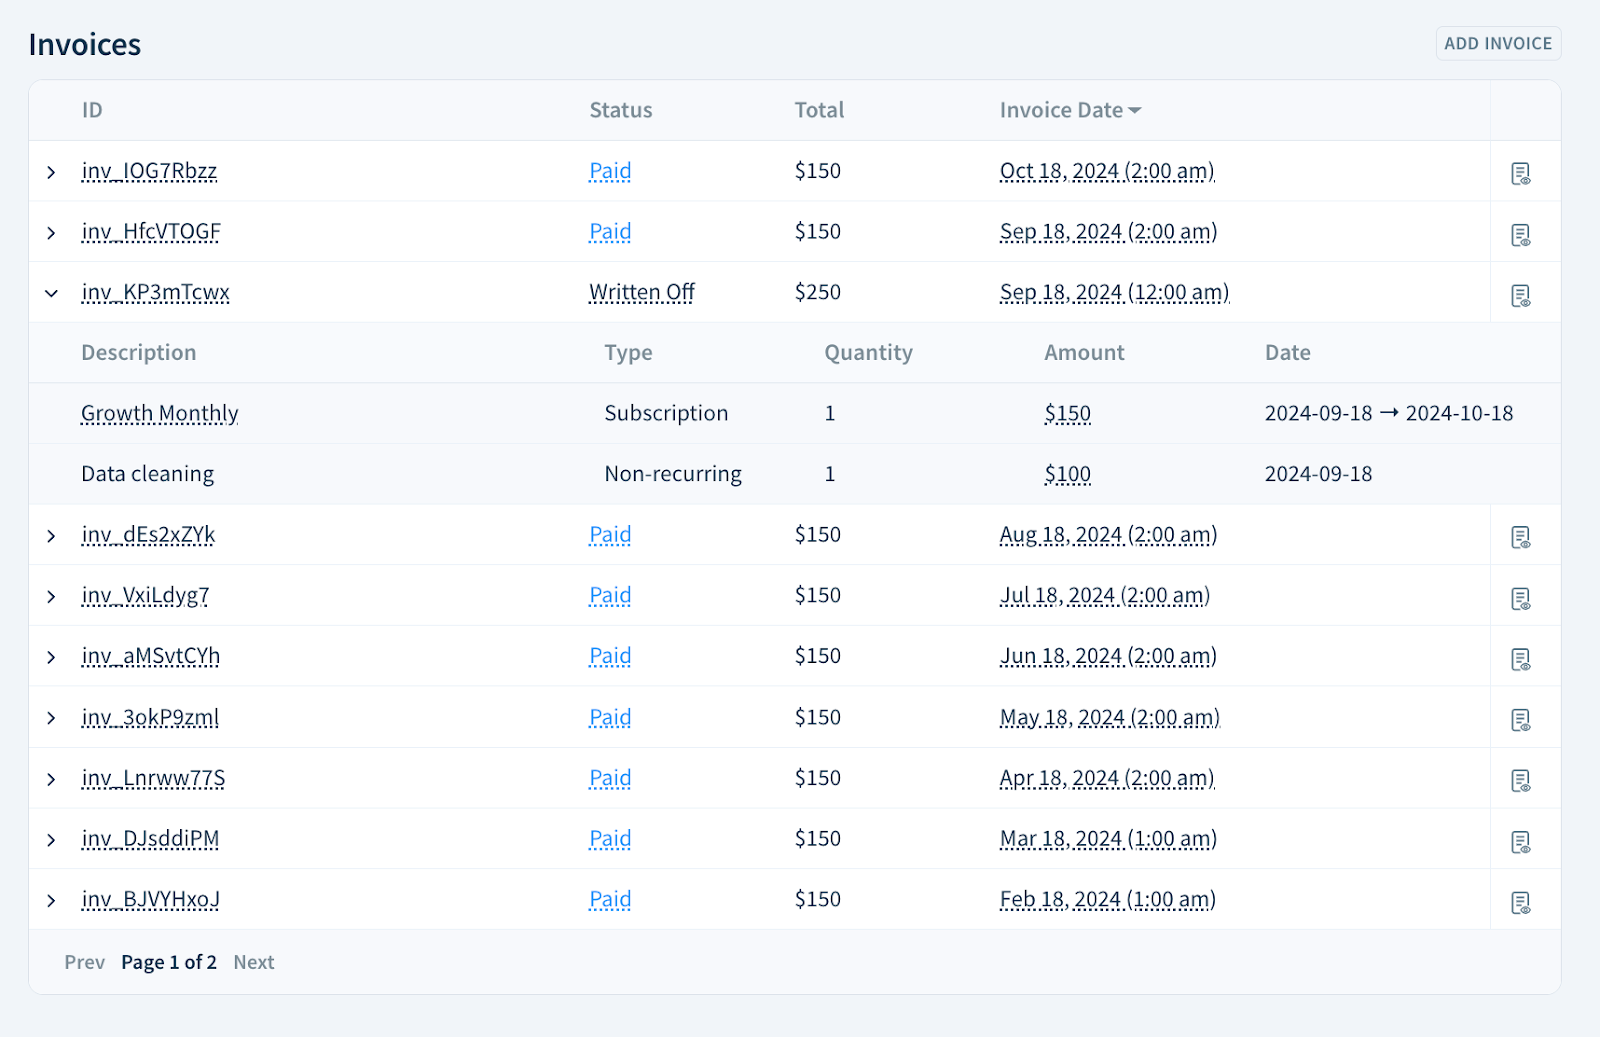This screenshot has width=1600, height=1037.
Task: Preview the written-off invoice inv_KP3mTcwx
Action: (x=1521, y=296)
